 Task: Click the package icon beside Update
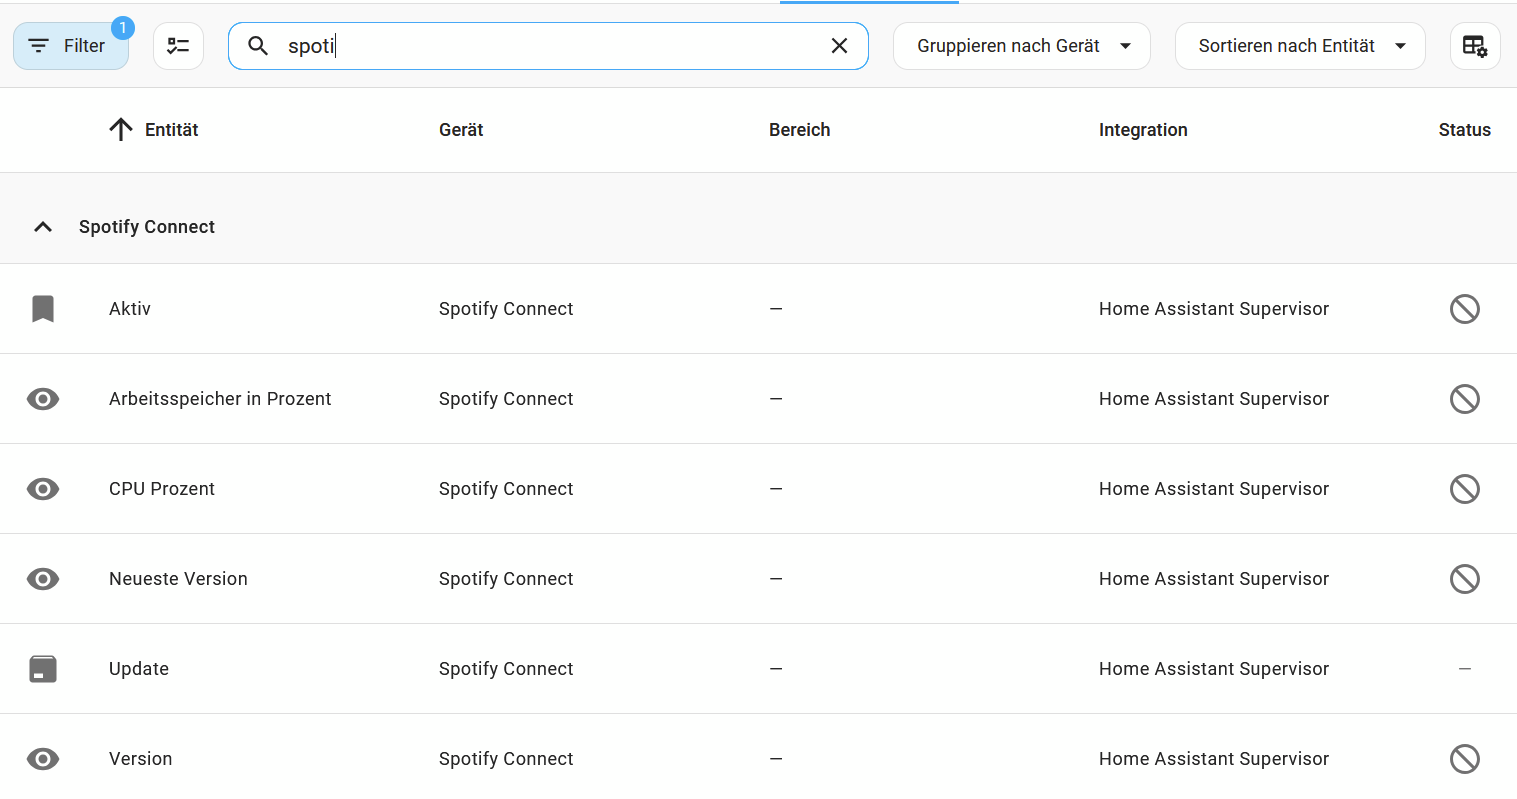[x=43, y=669]
